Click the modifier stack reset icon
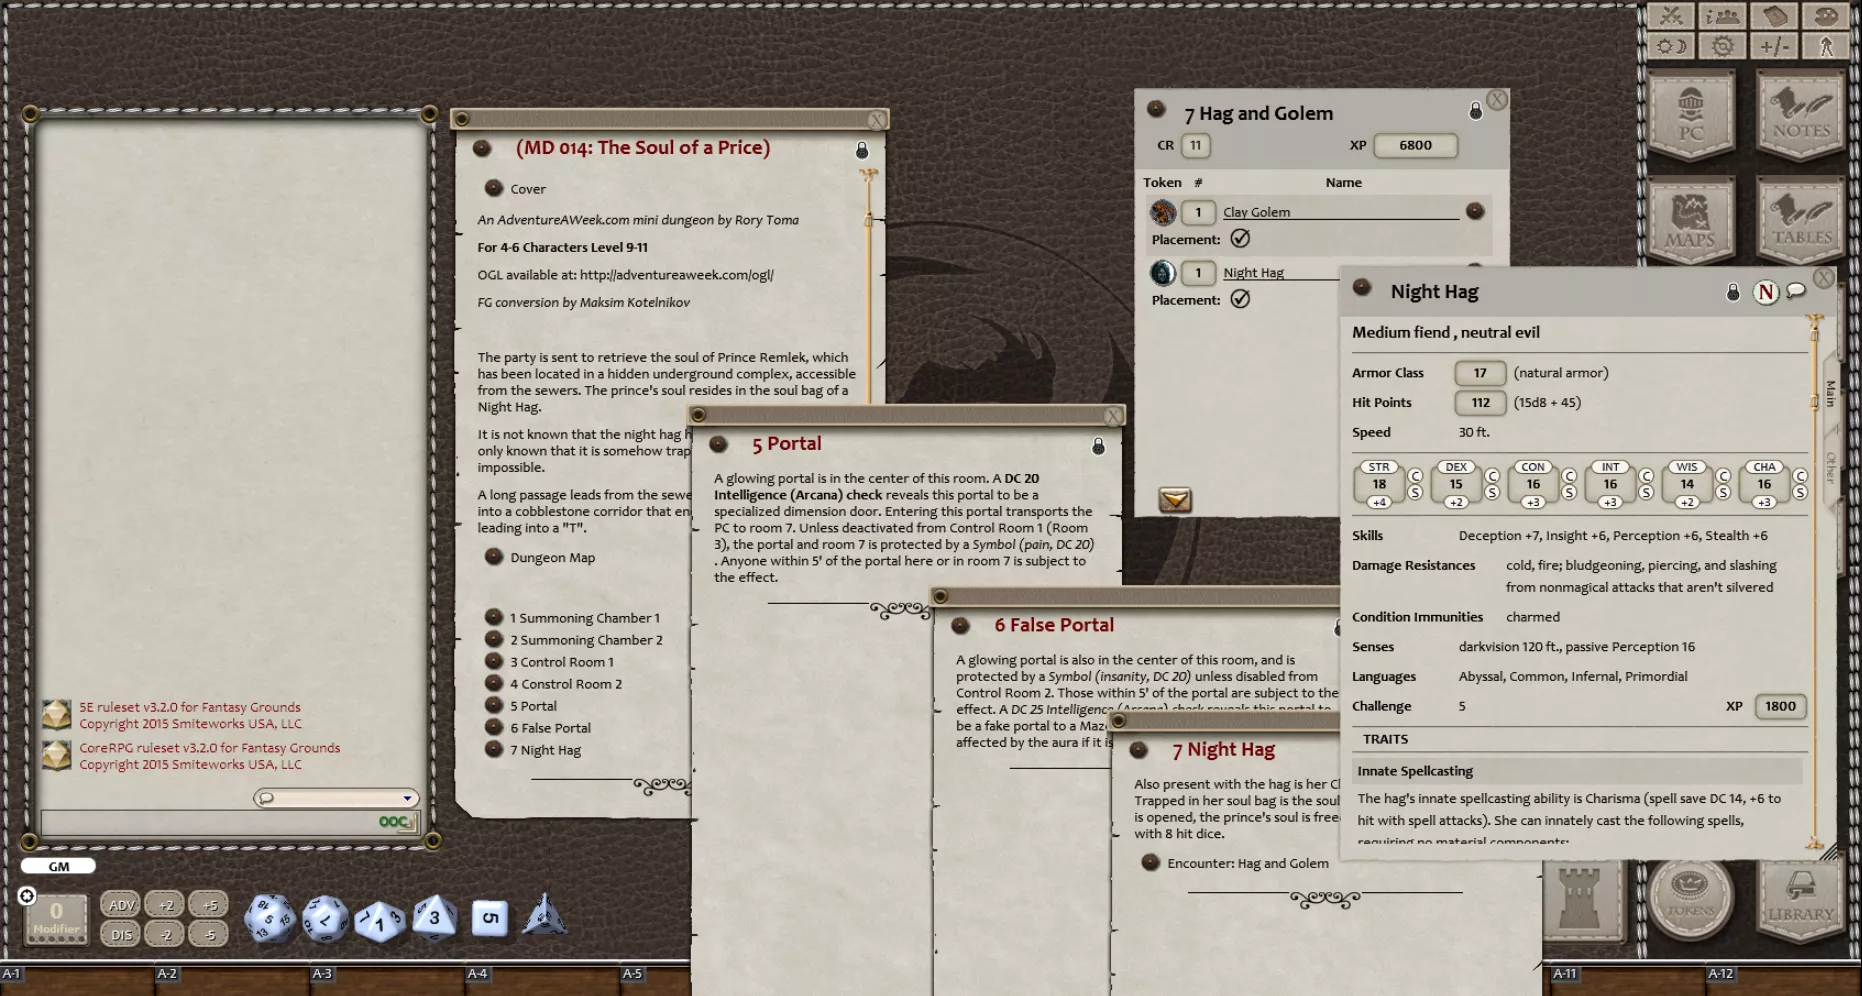This screenshot has height=996, width=1862. coord(27,896)
